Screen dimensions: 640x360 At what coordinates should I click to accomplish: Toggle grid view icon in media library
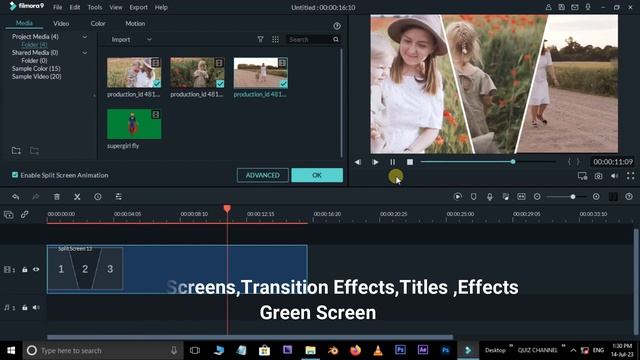(276, 39)
